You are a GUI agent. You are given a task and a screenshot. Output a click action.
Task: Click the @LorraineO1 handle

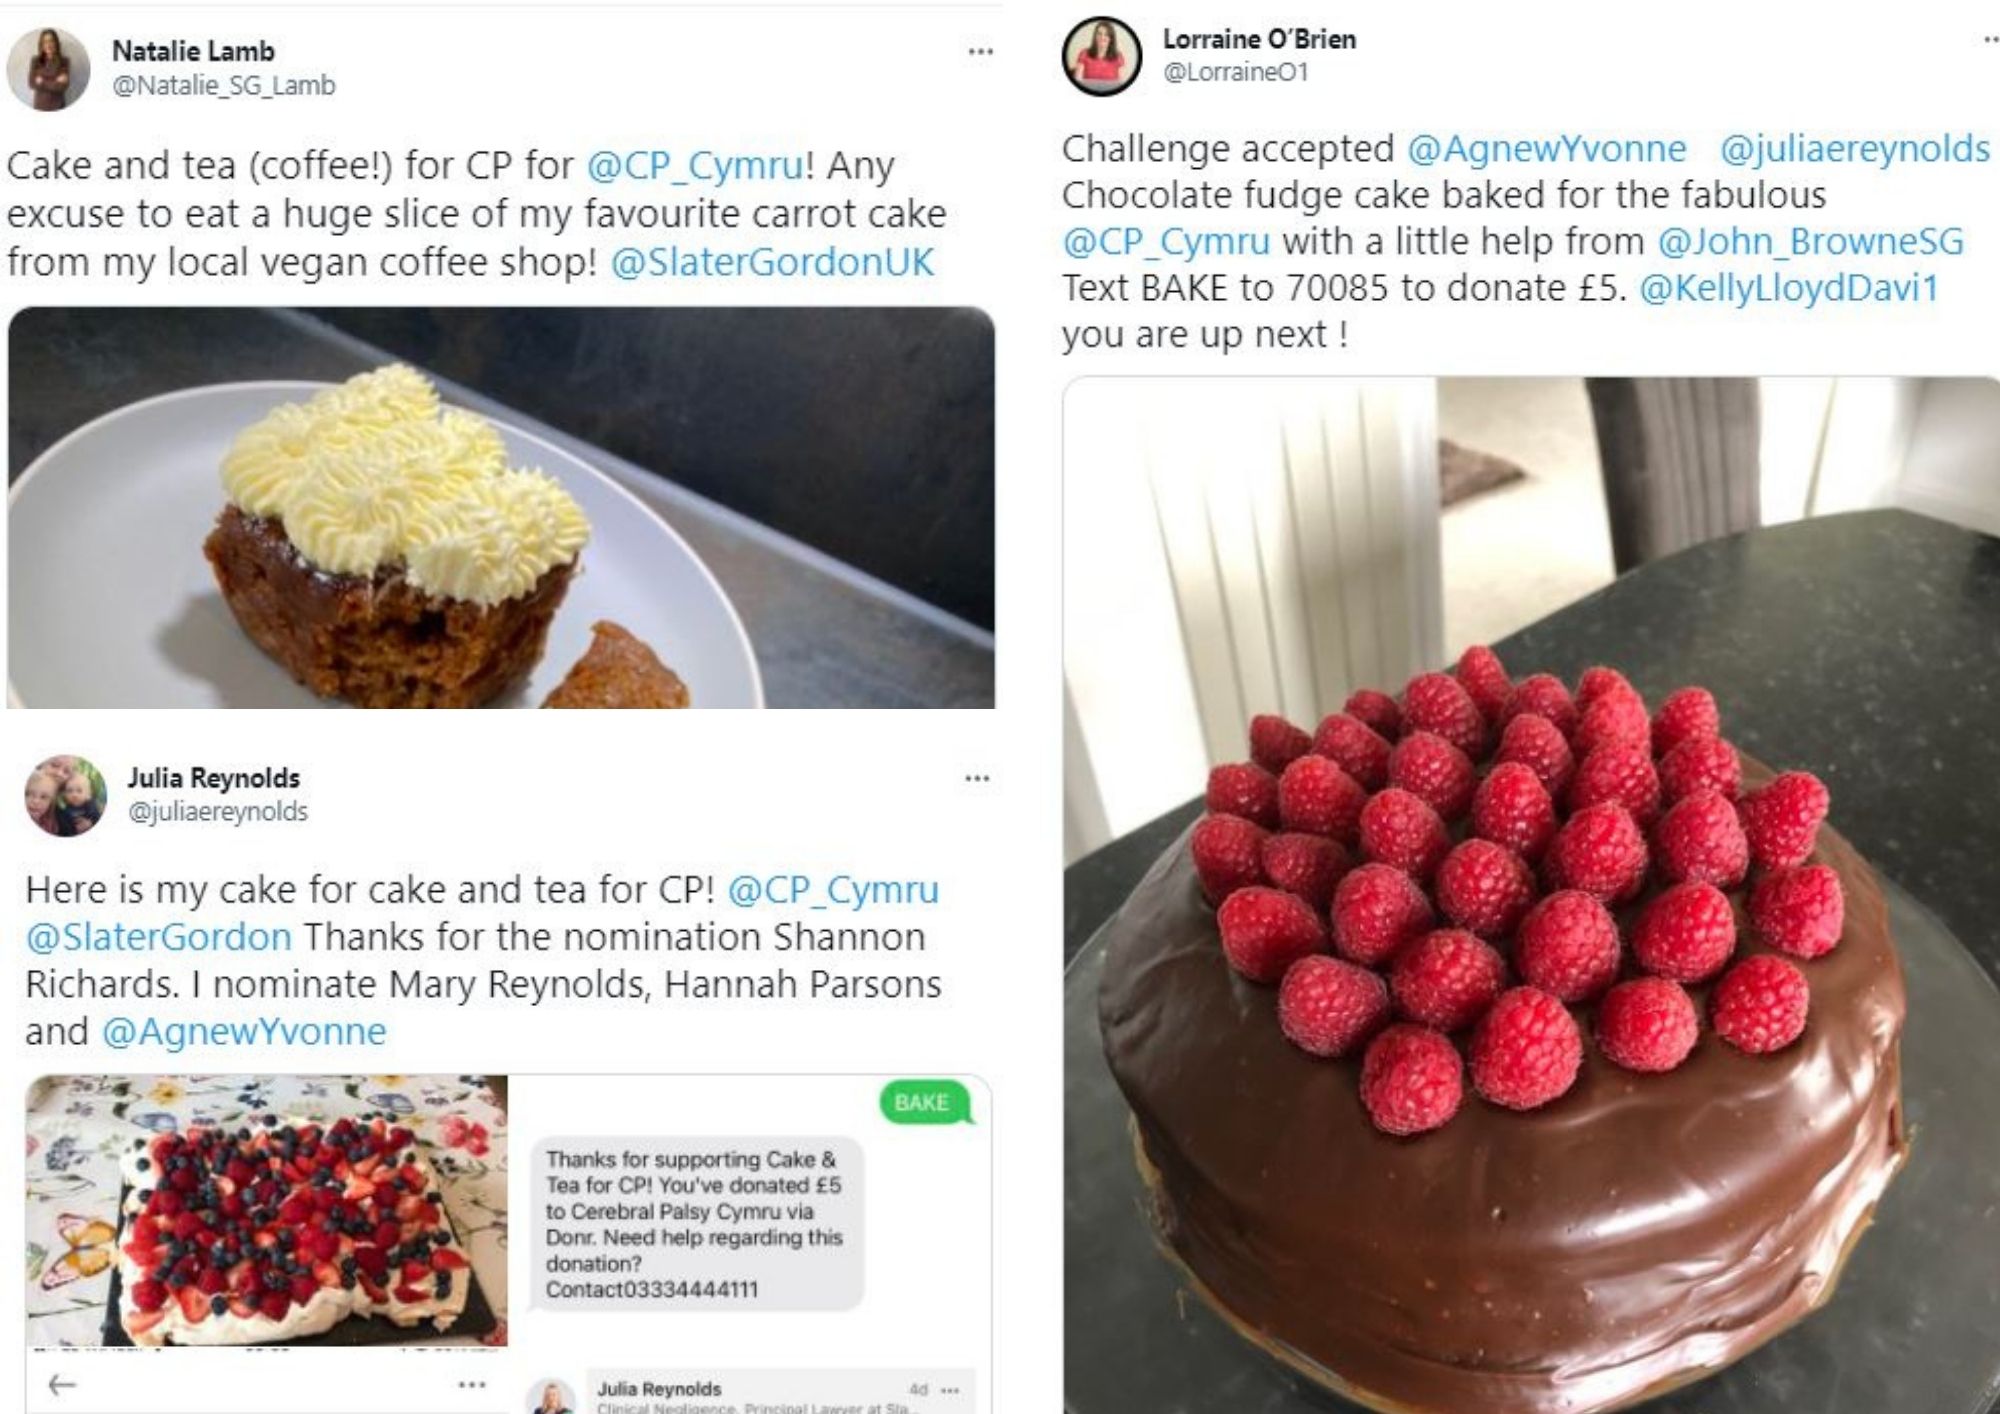tap(1236, 72)
